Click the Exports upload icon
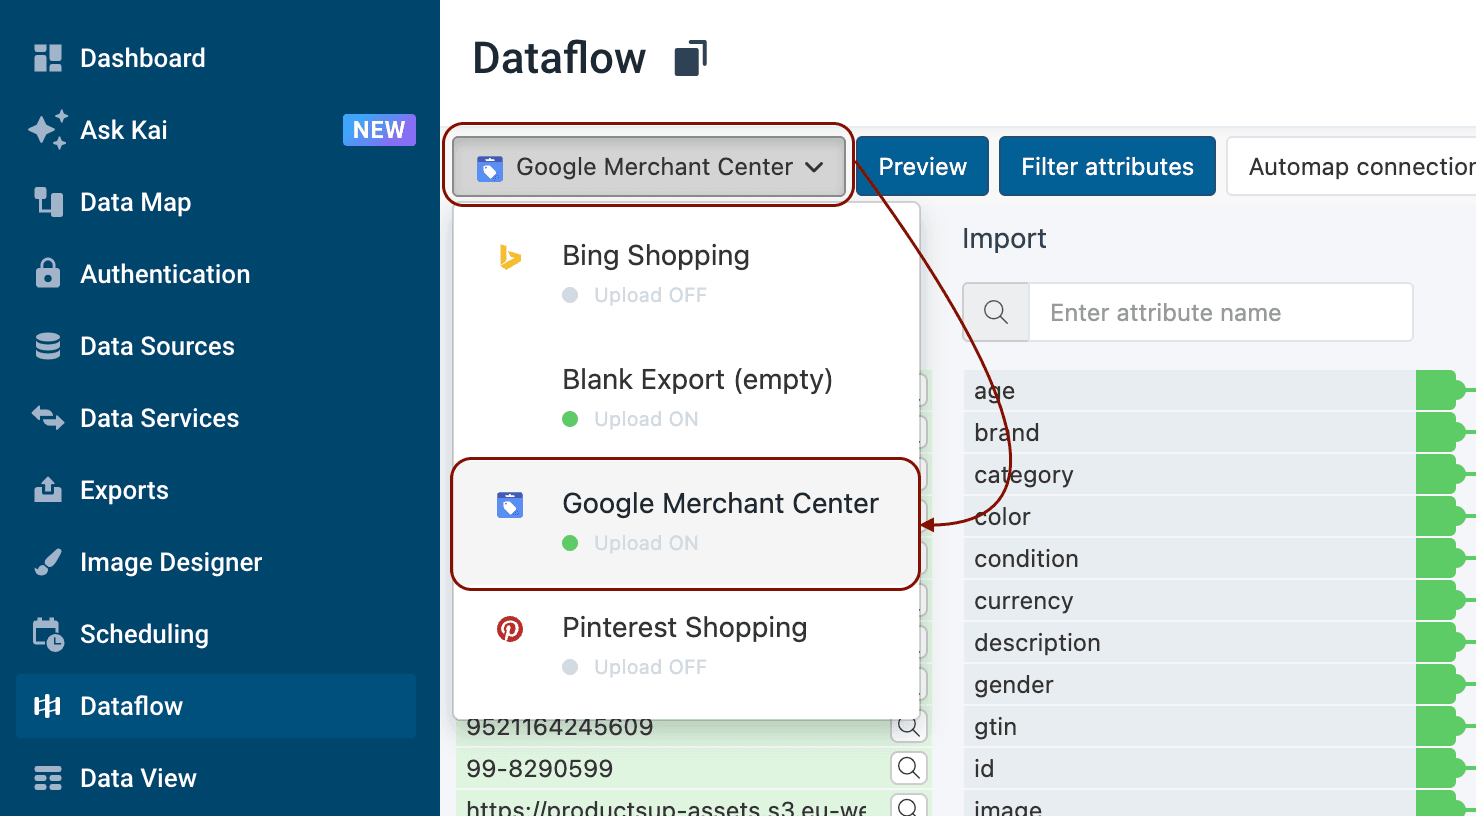Viewport: 1476px width, 816px height. [48, 490]
